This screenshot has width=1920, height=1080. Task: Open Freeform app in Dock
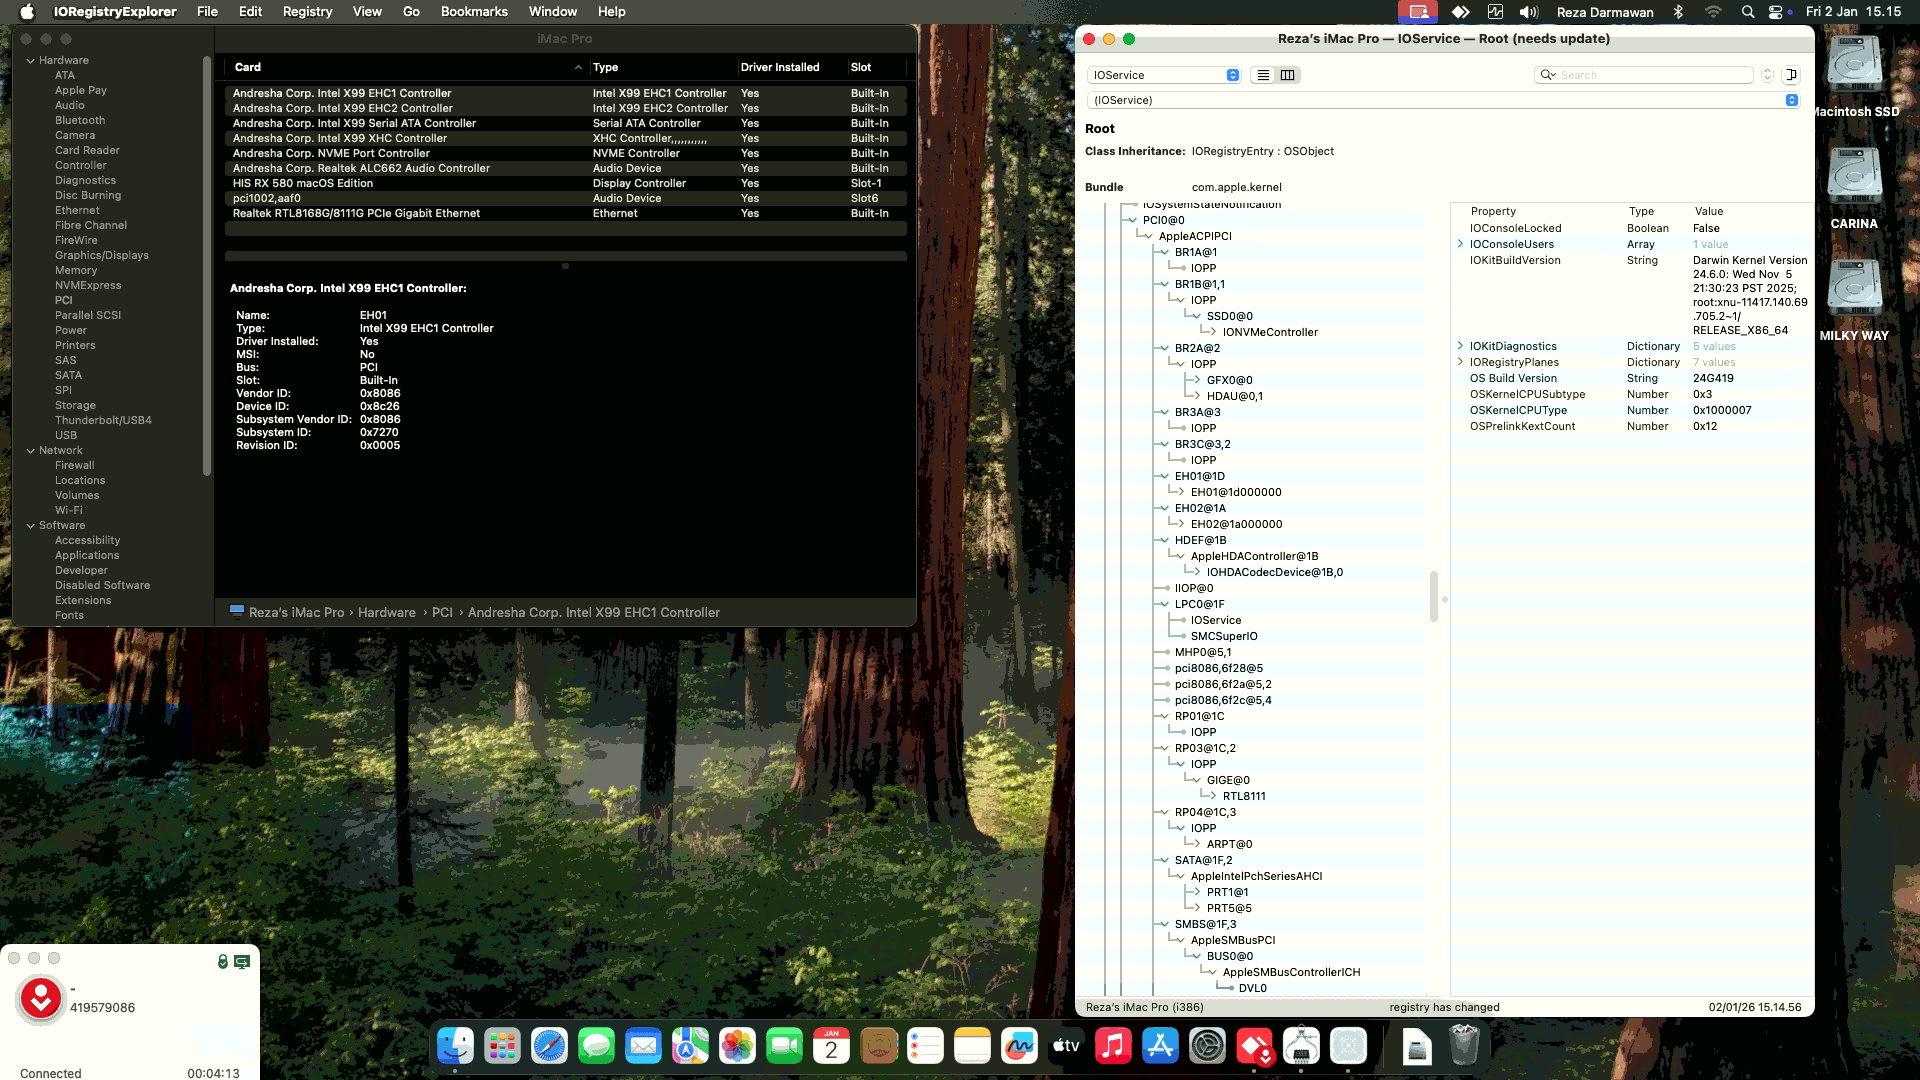point(1019,1047)
